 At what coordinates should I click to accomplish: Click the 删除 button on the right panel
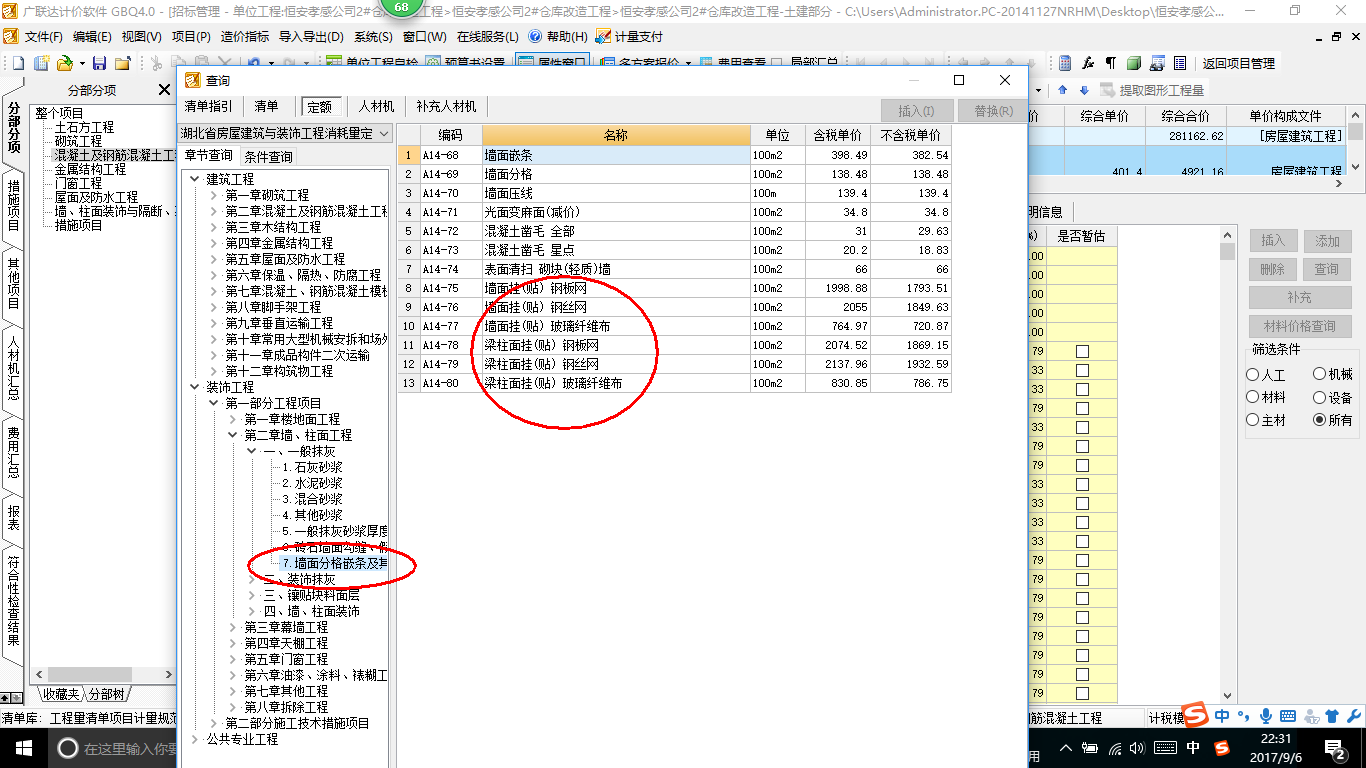pos(1273,269)
